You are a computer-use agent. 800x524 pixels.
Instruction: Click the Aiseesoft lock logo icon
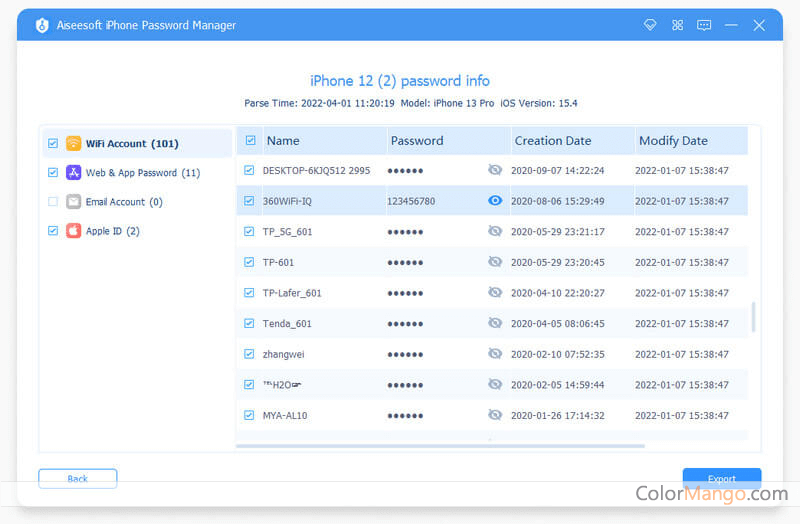42,25
